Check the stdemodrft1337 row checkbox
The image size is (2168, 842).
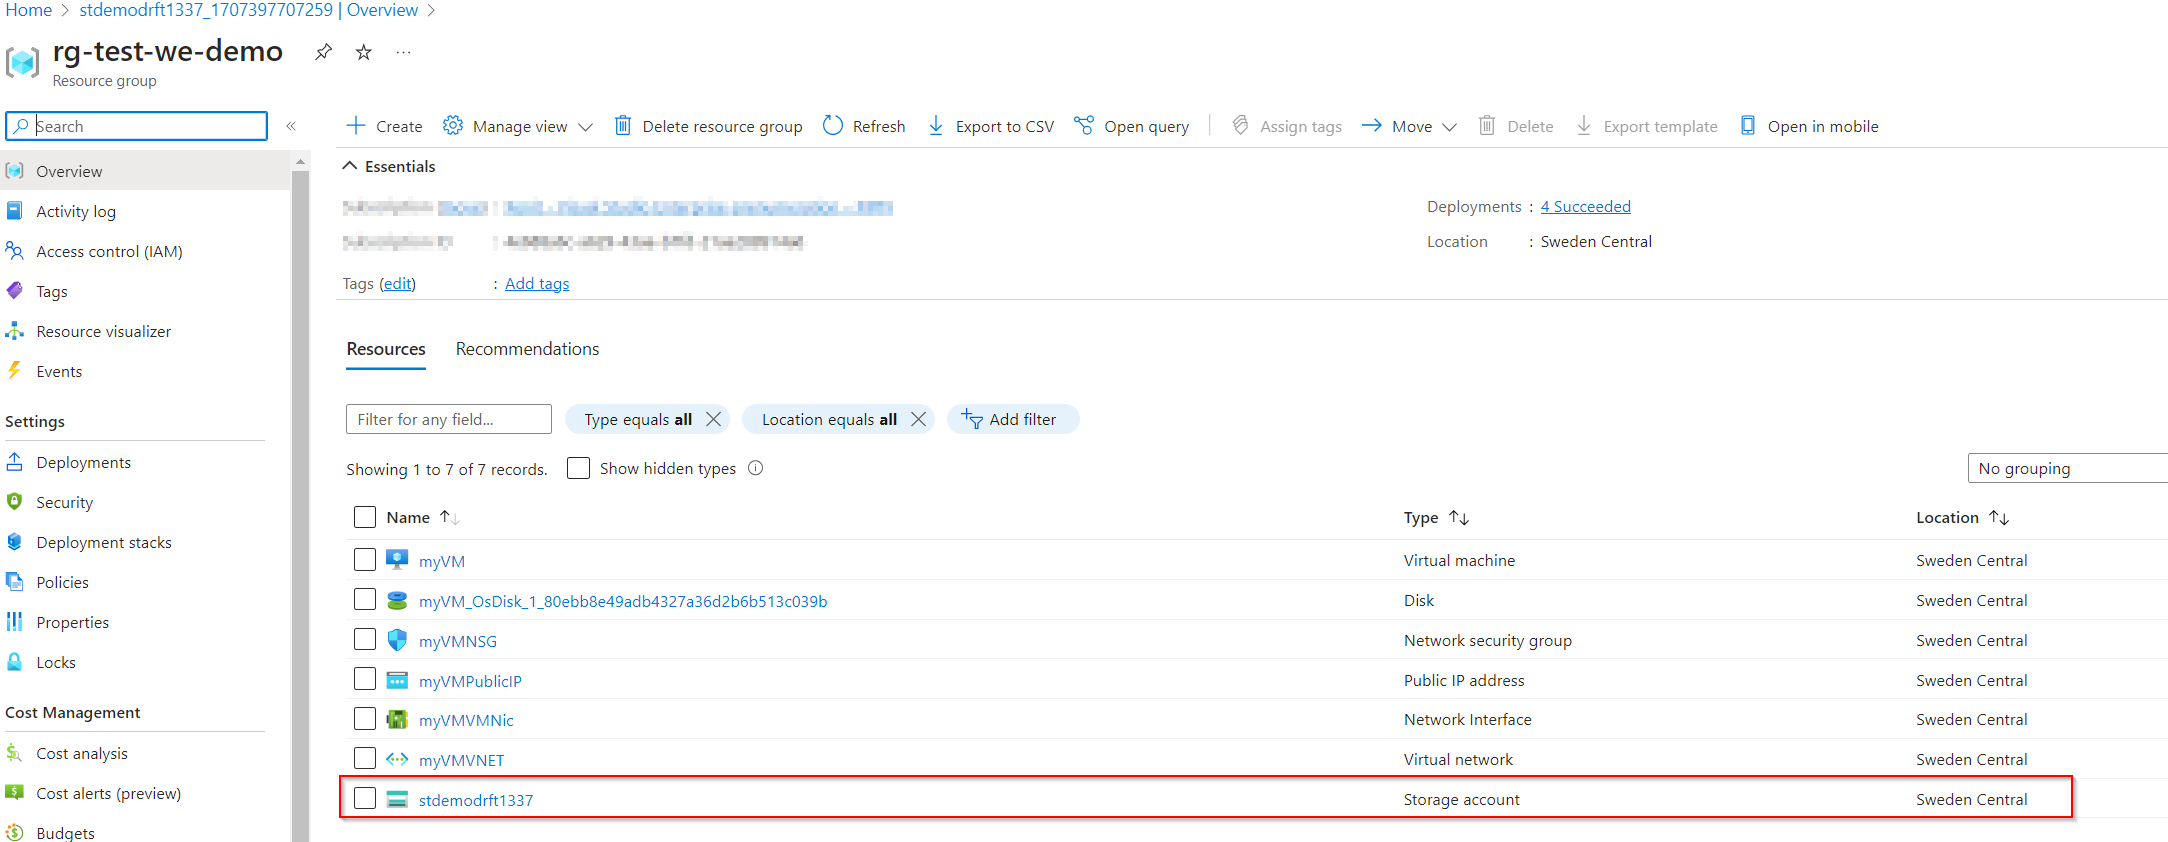(365, 798)
